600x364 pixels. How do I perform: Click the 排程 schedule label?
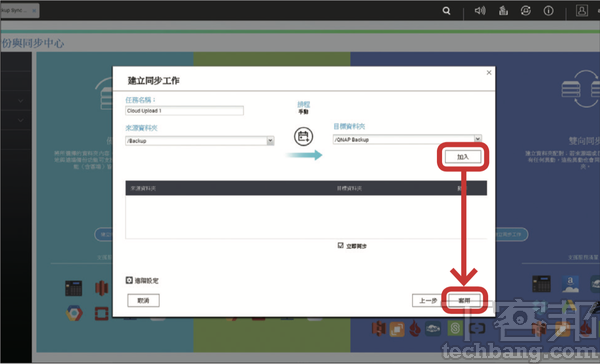click(x=304, y=104)
